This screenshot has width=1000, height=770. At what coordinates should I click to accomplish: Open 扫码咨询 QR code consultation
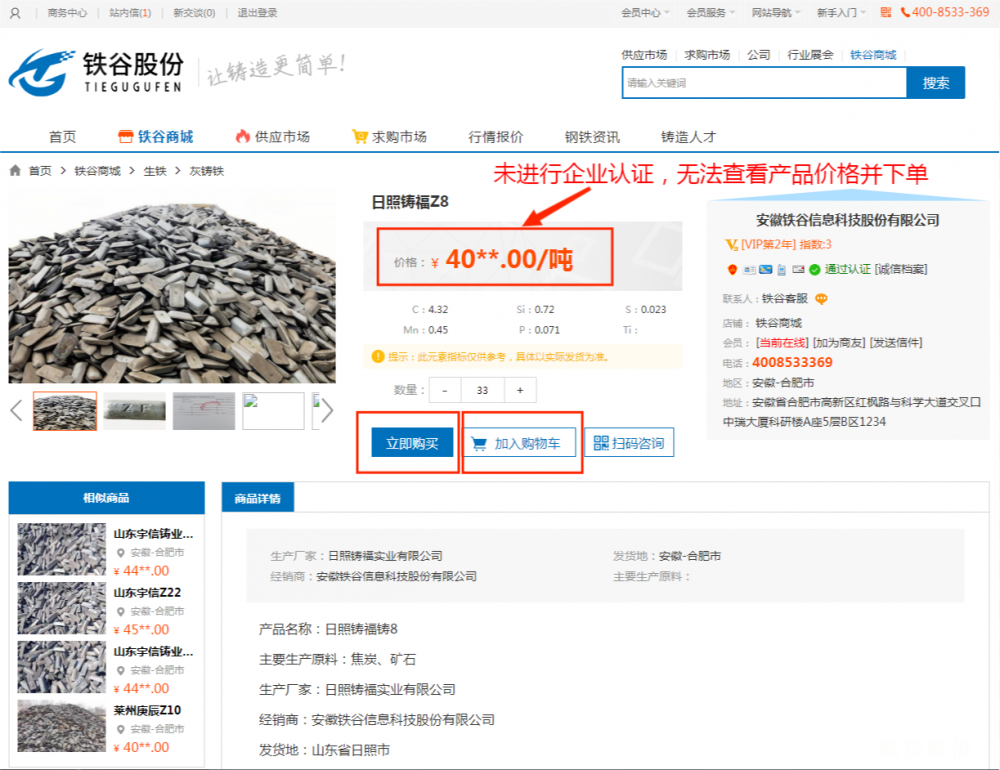(629, 443)
